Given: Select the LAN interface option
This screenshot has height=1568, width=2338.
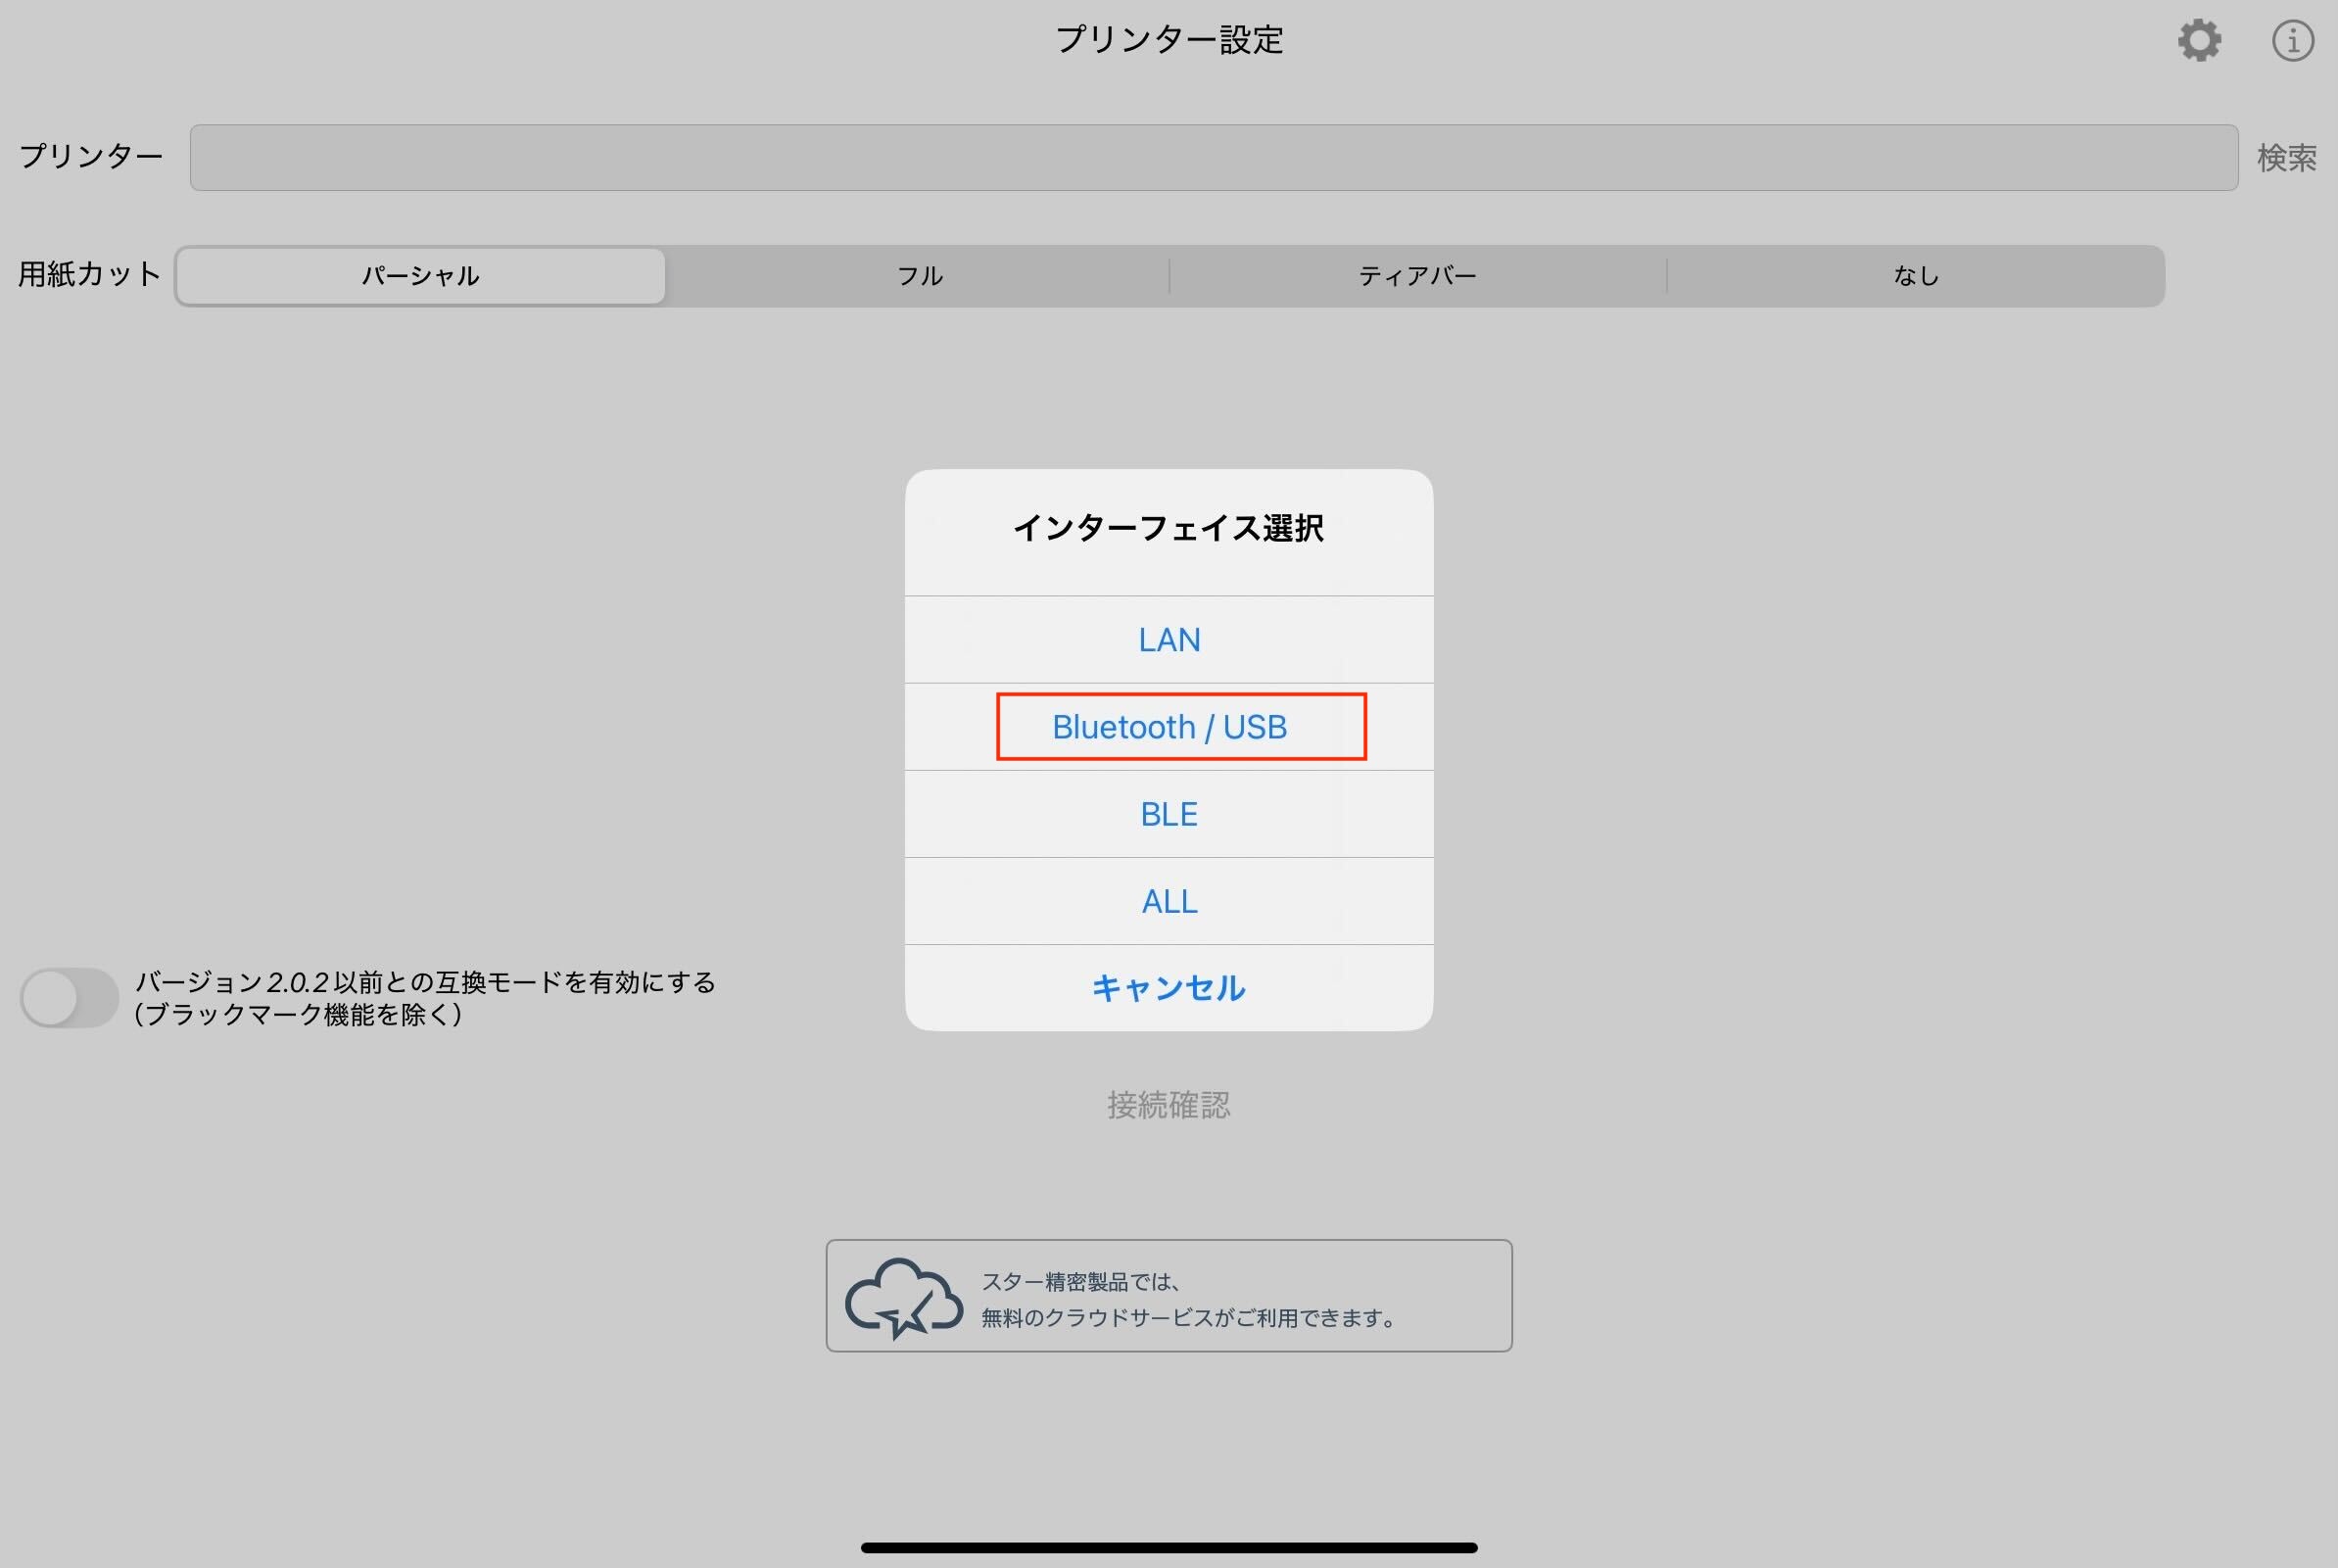Looking at the screenshot, I should pyautogui.click(x=1169, y=639).
